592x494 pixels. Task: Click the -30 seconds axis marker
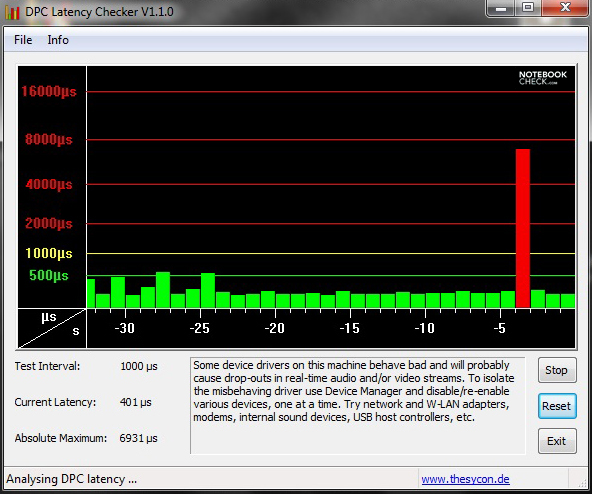[125, 328]
